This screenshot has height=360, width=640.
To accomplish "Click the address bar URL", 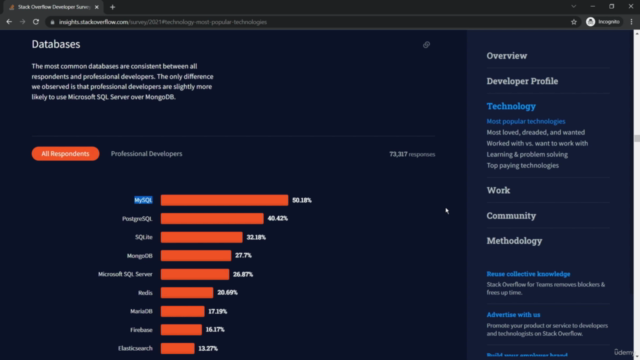I will click(163, 22).
